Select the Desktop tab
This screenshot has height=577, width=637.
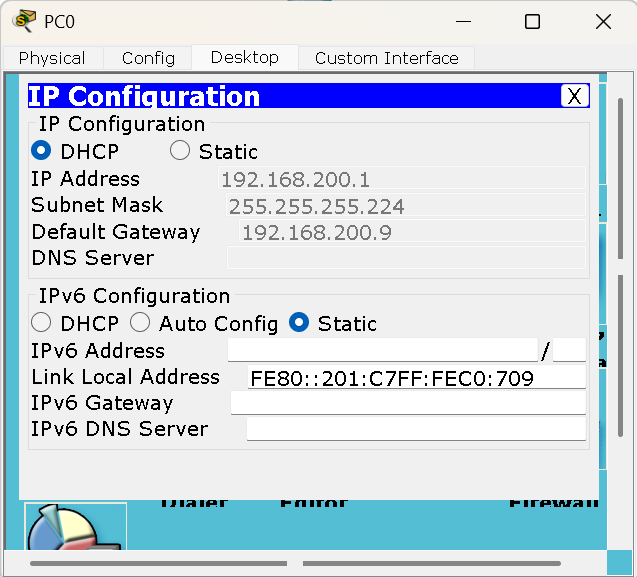pyautogui.click(x=244, y=57)
